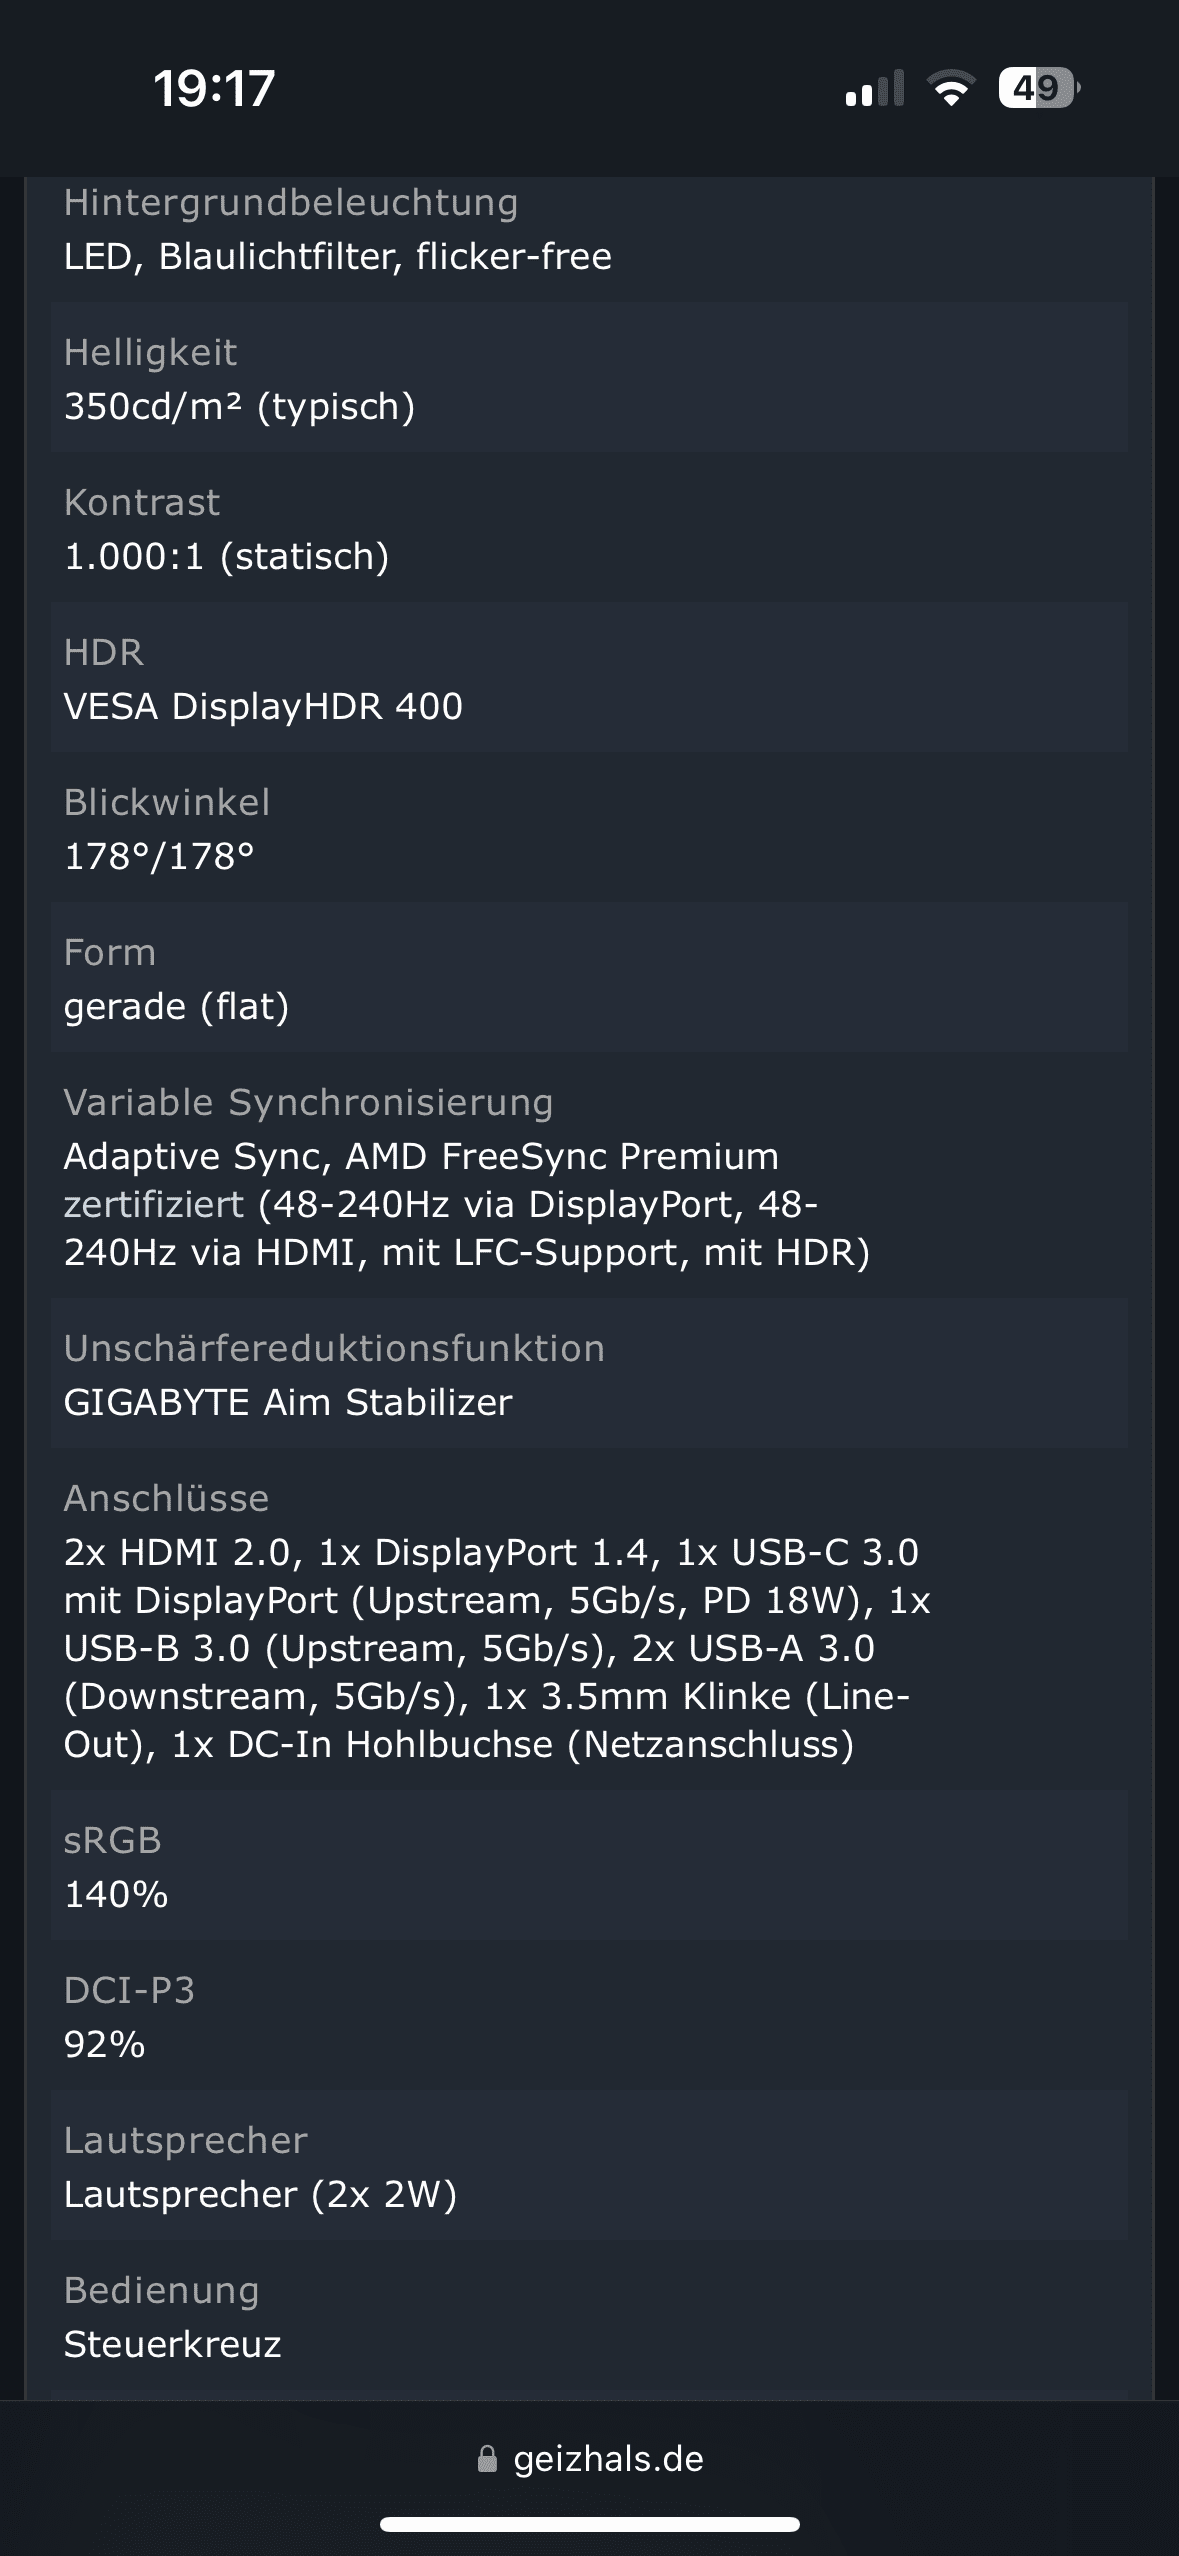1179x2556 pixels.
Task: Tap the Steuerkreuz value under Bedienung
Action: pyautogui.click(x=172, y=2345)
